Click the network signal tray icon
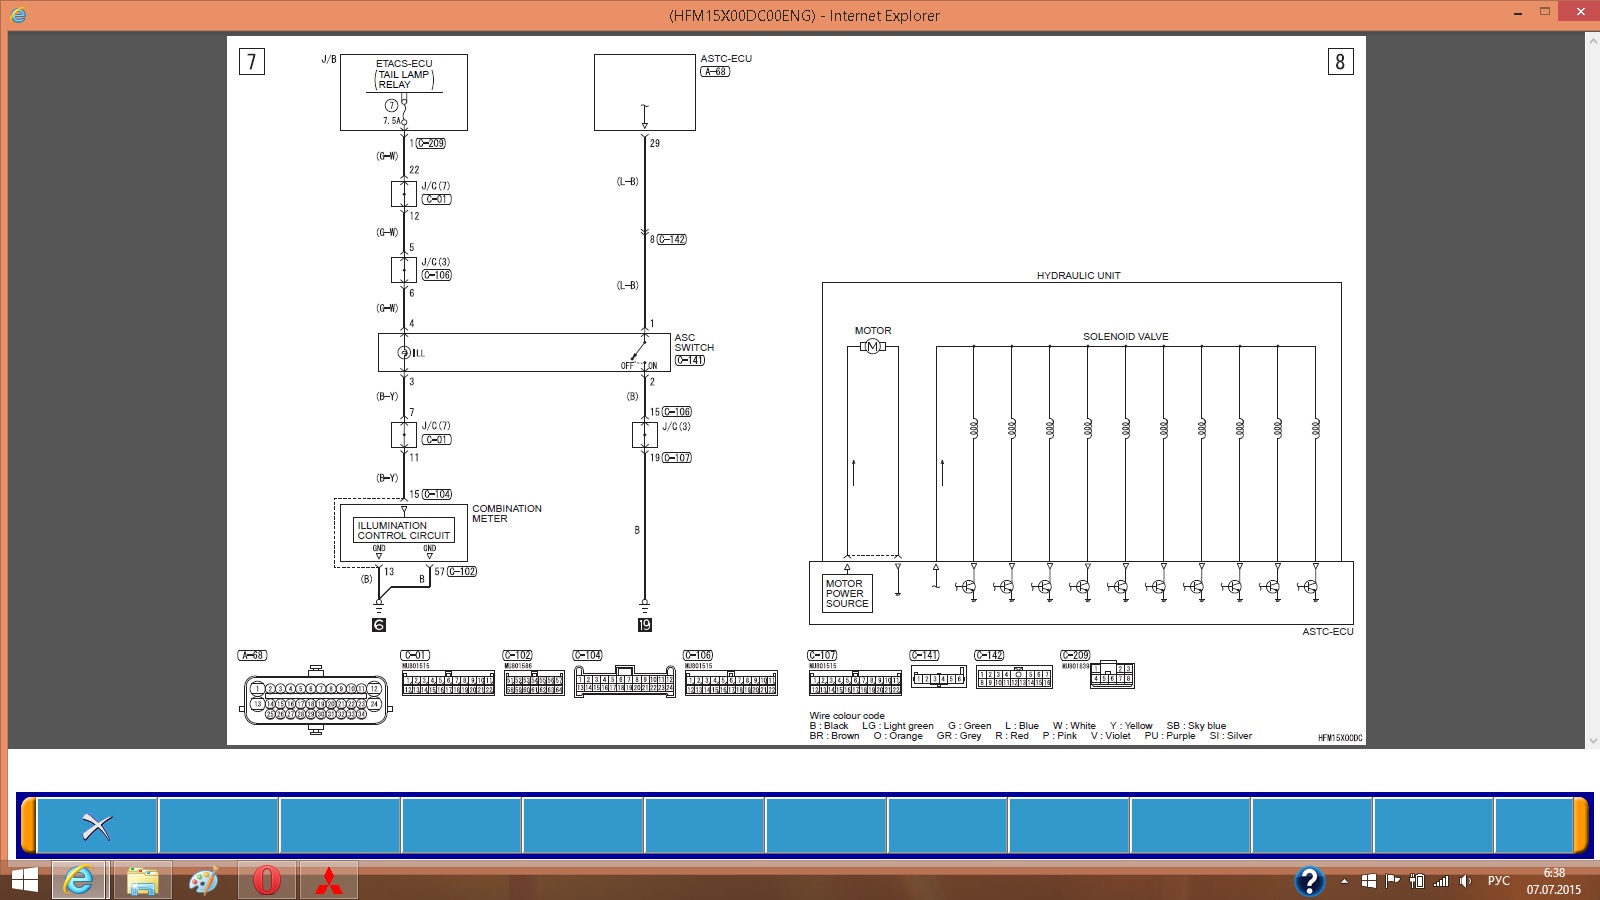Viewport: 1600px width, 900px height. pos(1441,881)
